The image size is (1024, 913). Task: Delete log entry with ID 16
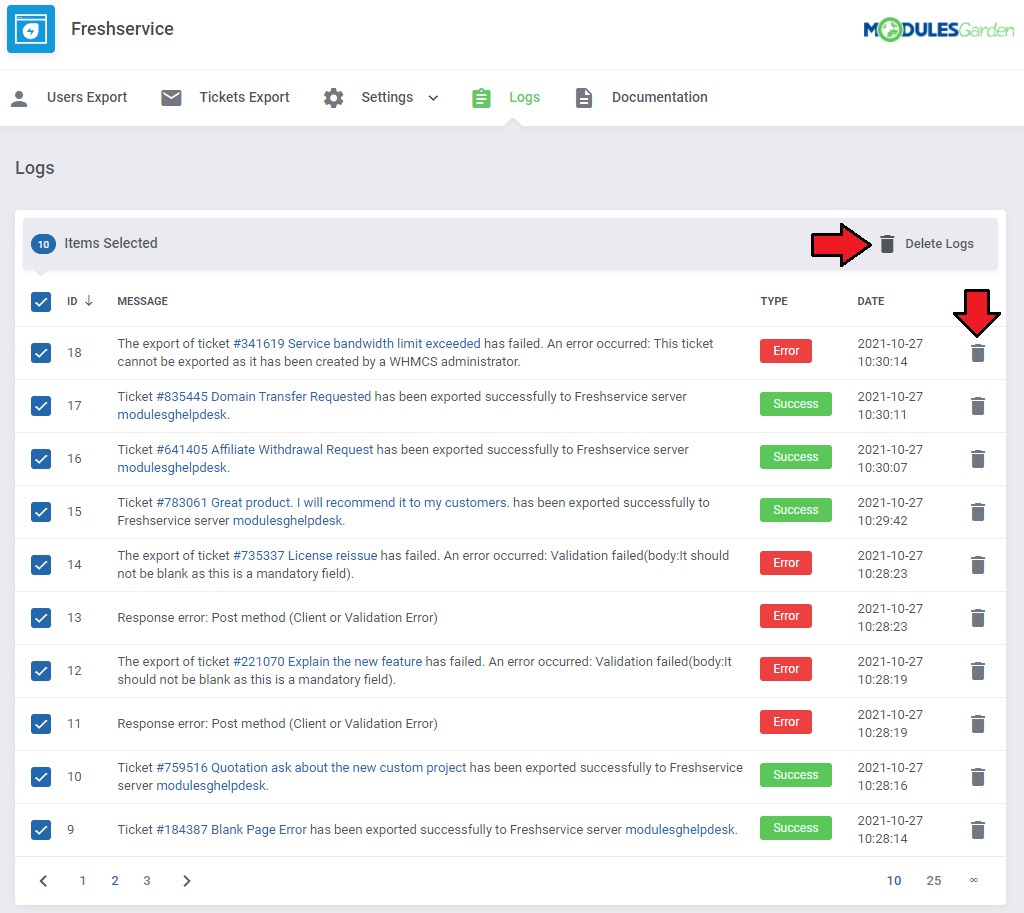click(x=978, y=458)
